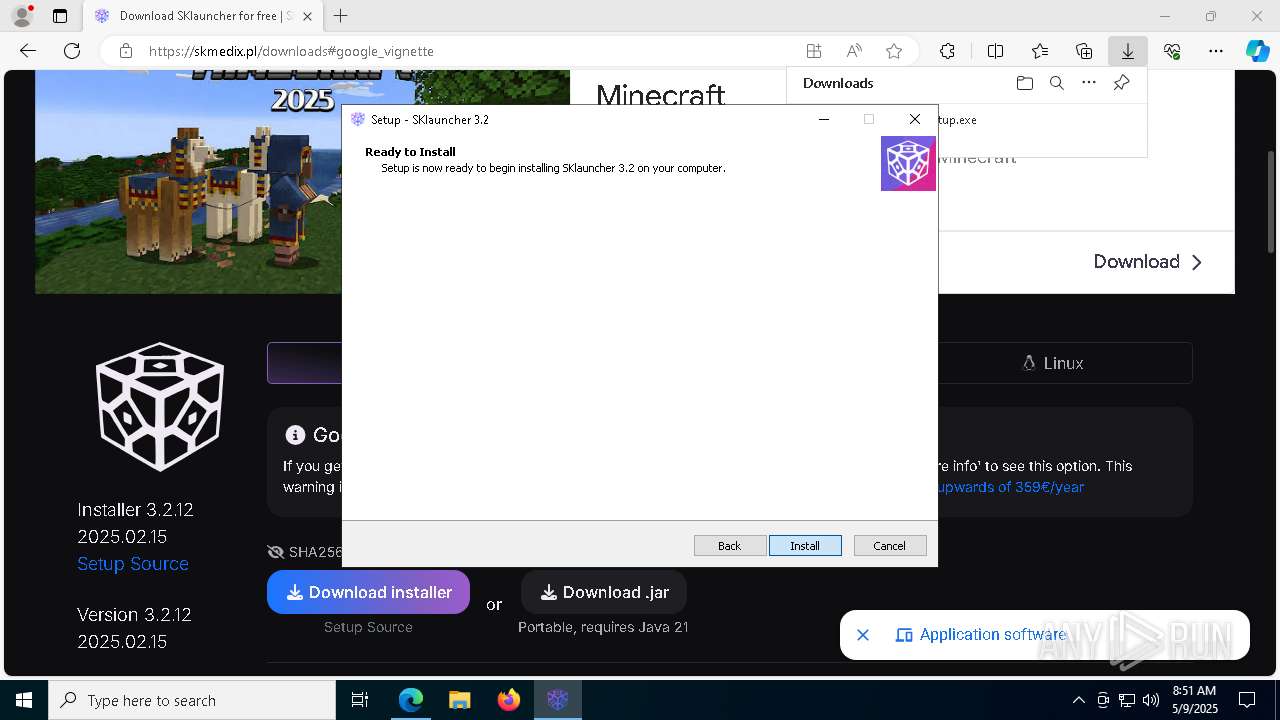The width and height of the screenshot is (1280, 720).
Task: Show hidden system tray icons
Action: click(x=1078, y=700)
